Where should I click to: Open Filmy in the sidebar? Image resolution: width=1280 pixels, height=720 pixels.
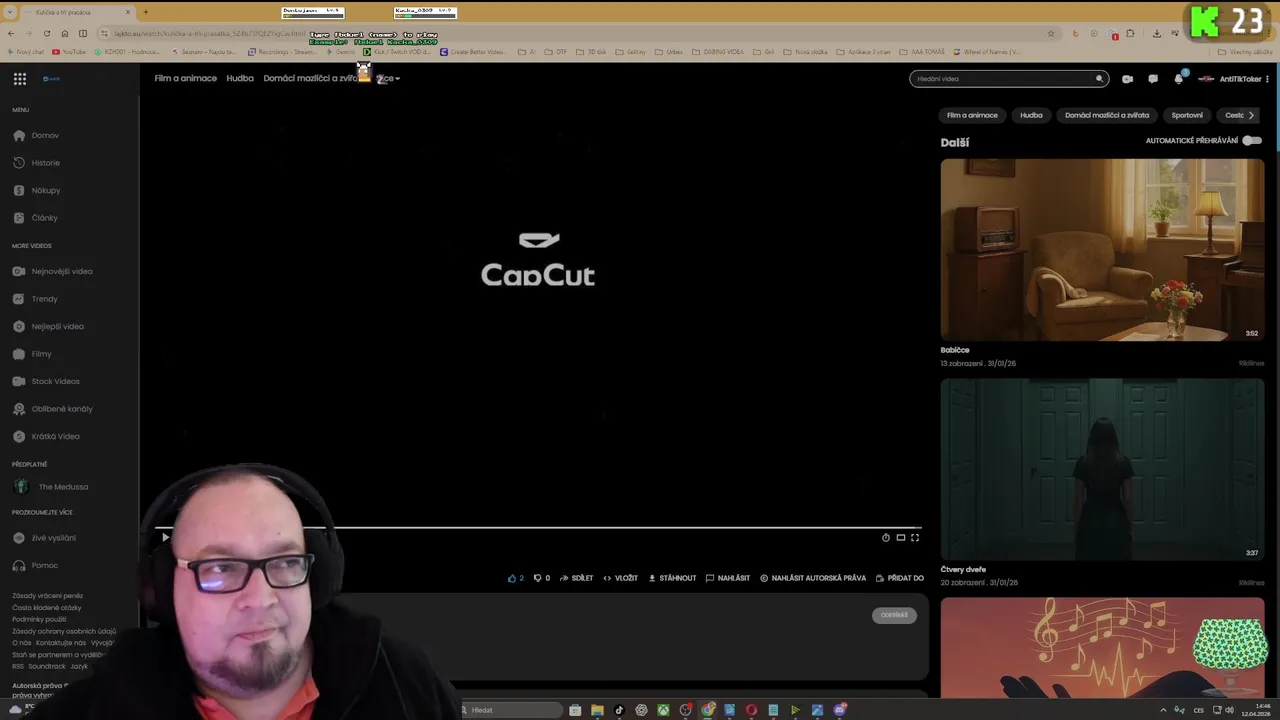(33, 354)
